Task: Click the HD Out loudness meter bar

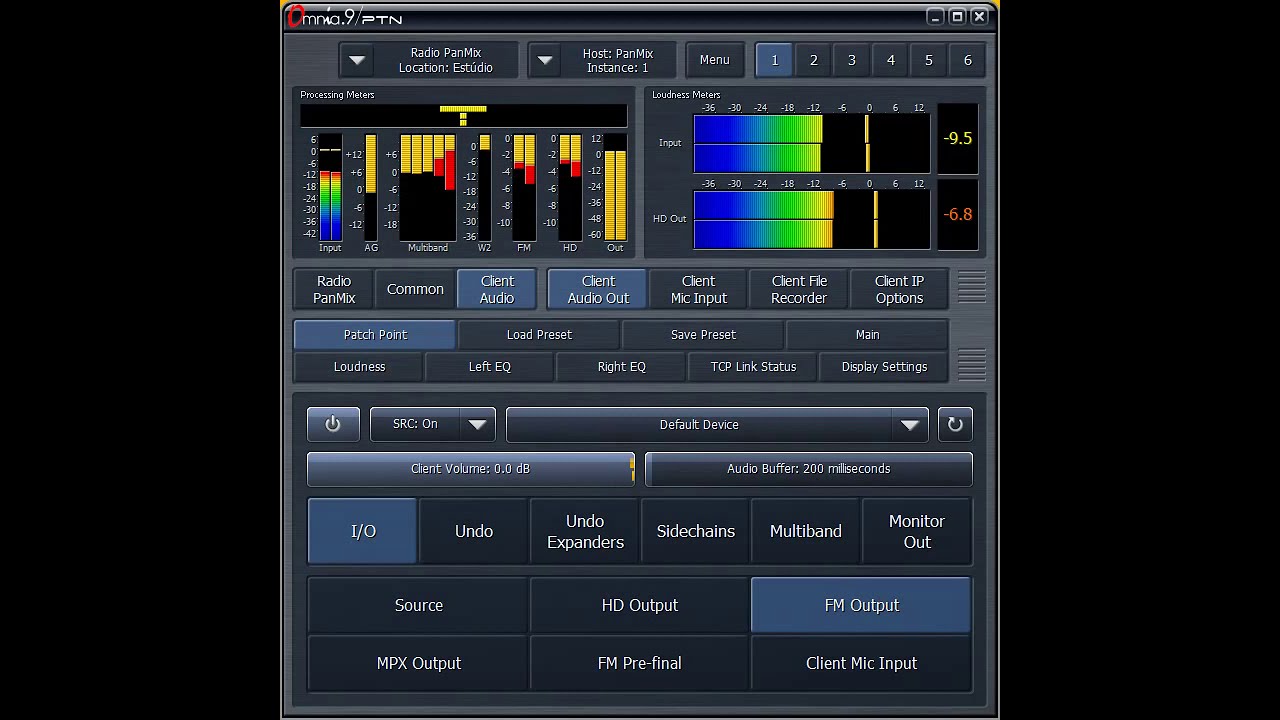Action: click(811, 219)
